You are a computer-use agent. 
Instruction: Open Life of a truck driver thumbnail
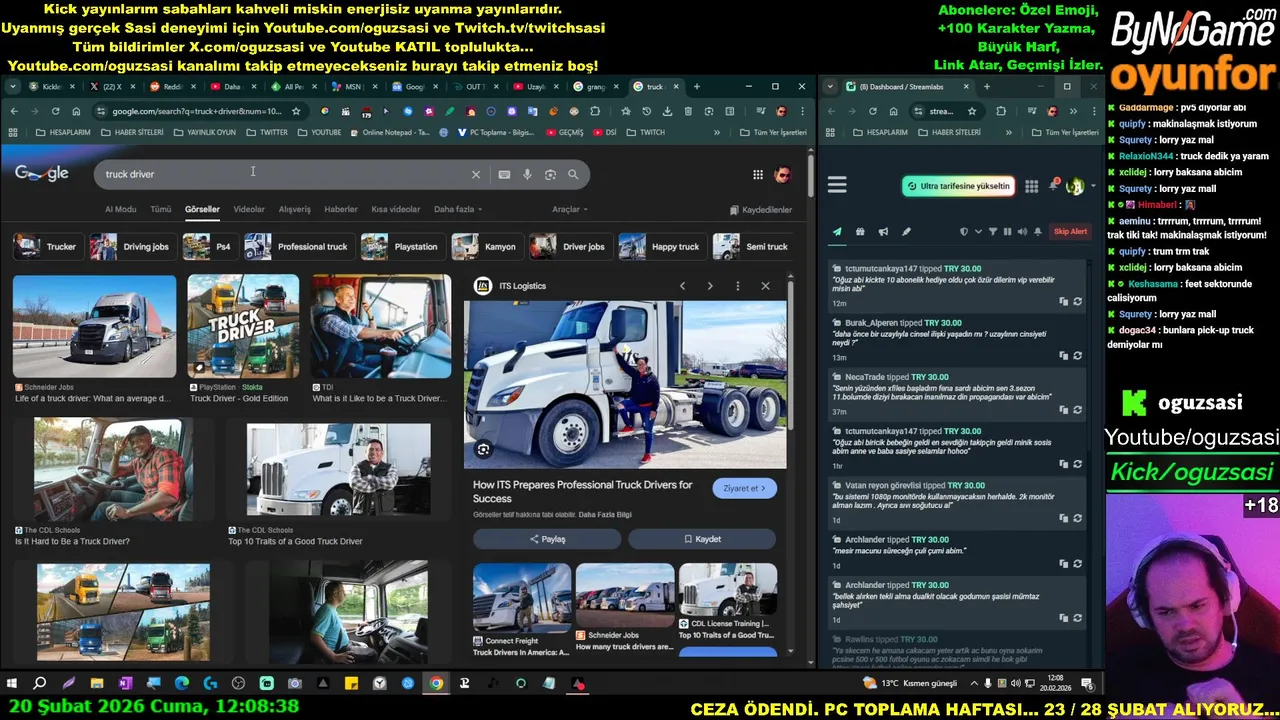(94, 327)
